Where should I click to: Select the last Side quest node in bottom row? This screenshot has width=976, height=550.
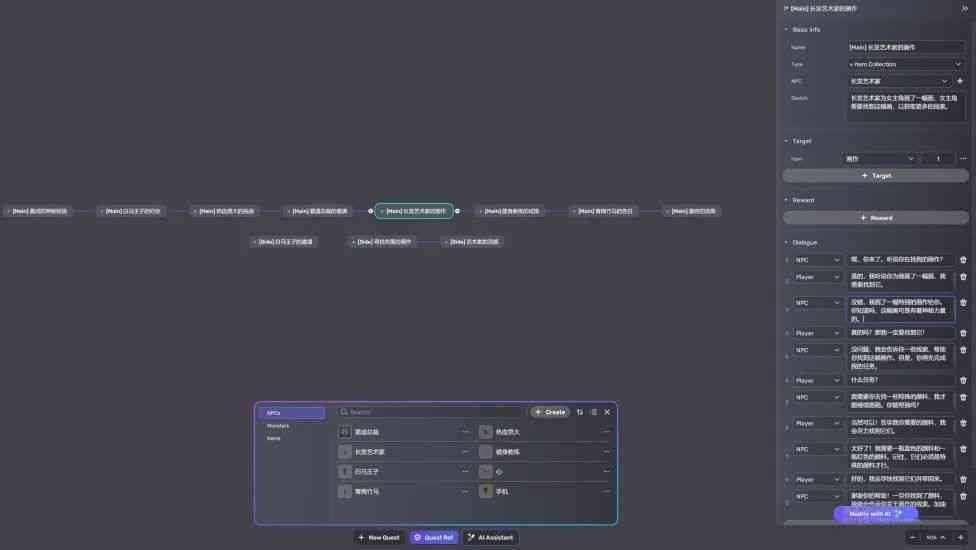[472, 242]
